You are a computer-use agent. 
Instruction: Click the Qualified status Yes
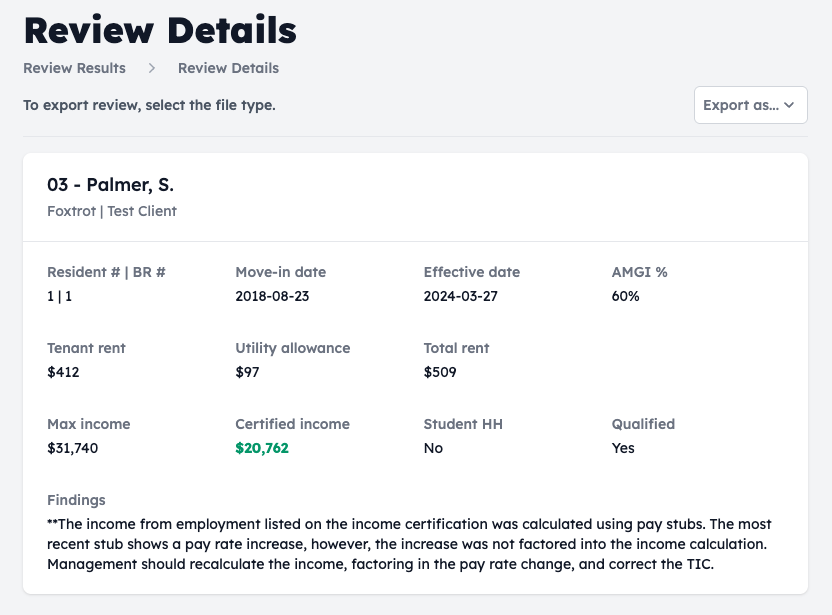coord(622,448)
